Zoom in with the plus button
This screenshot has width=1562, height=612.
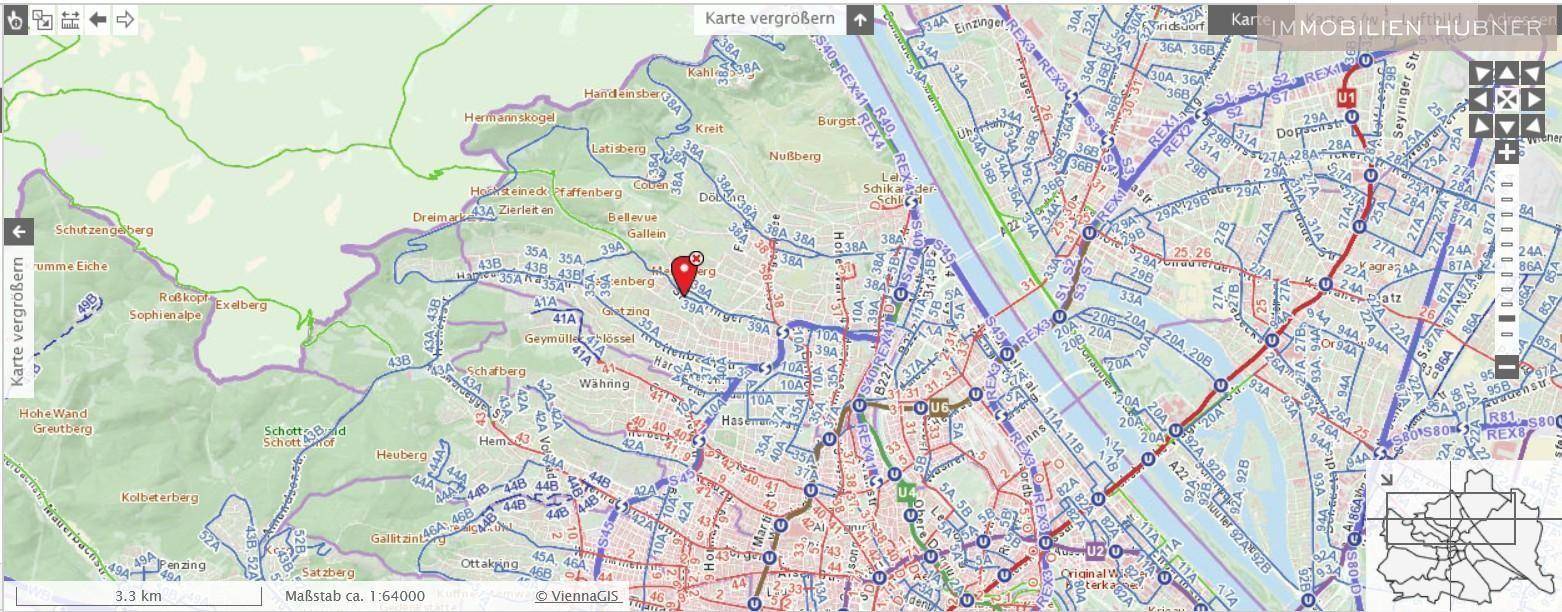pos(1507,153)
